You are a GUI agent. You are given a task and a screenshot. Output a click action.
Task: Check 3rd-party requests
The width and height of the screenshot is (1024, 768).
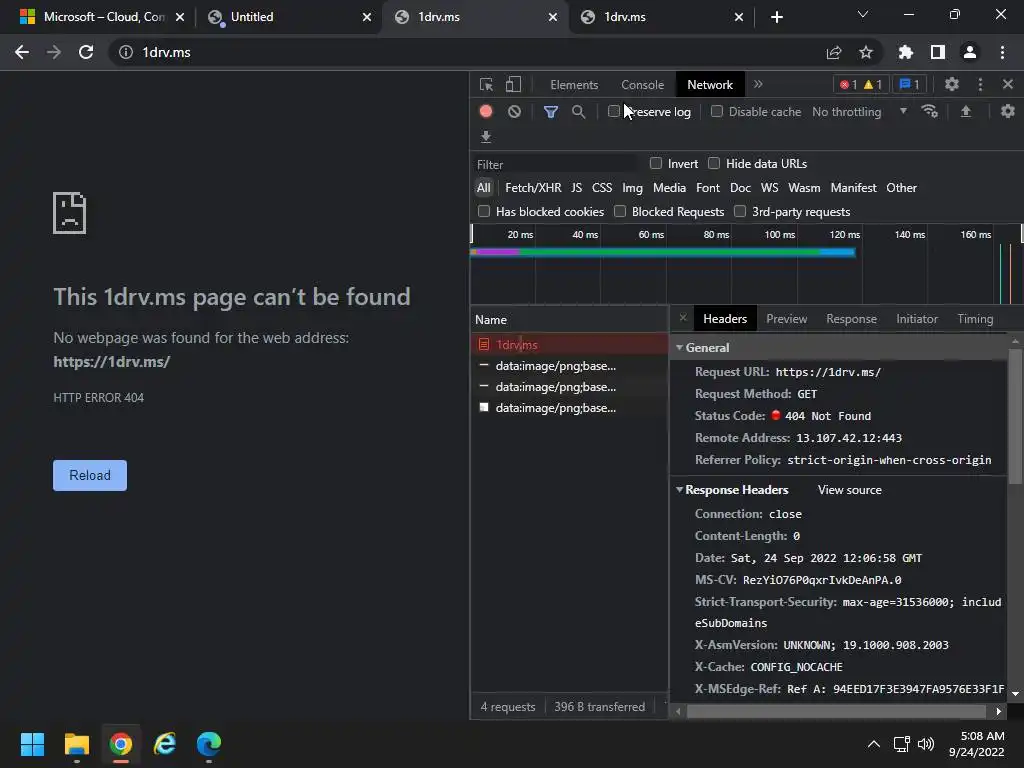(x=740, y=212)
